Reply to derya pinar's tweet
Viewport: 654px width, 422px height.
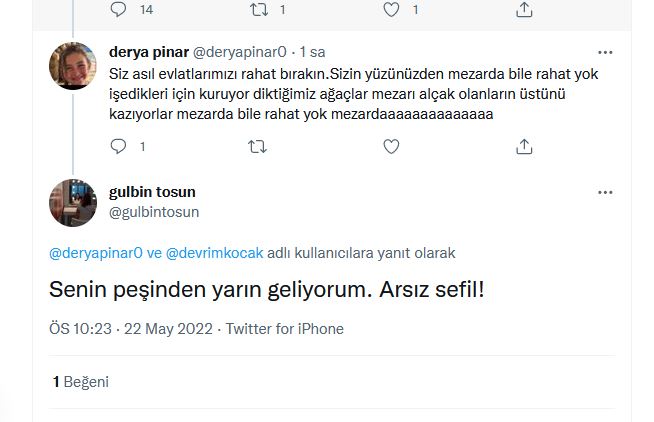click(118, 146)
